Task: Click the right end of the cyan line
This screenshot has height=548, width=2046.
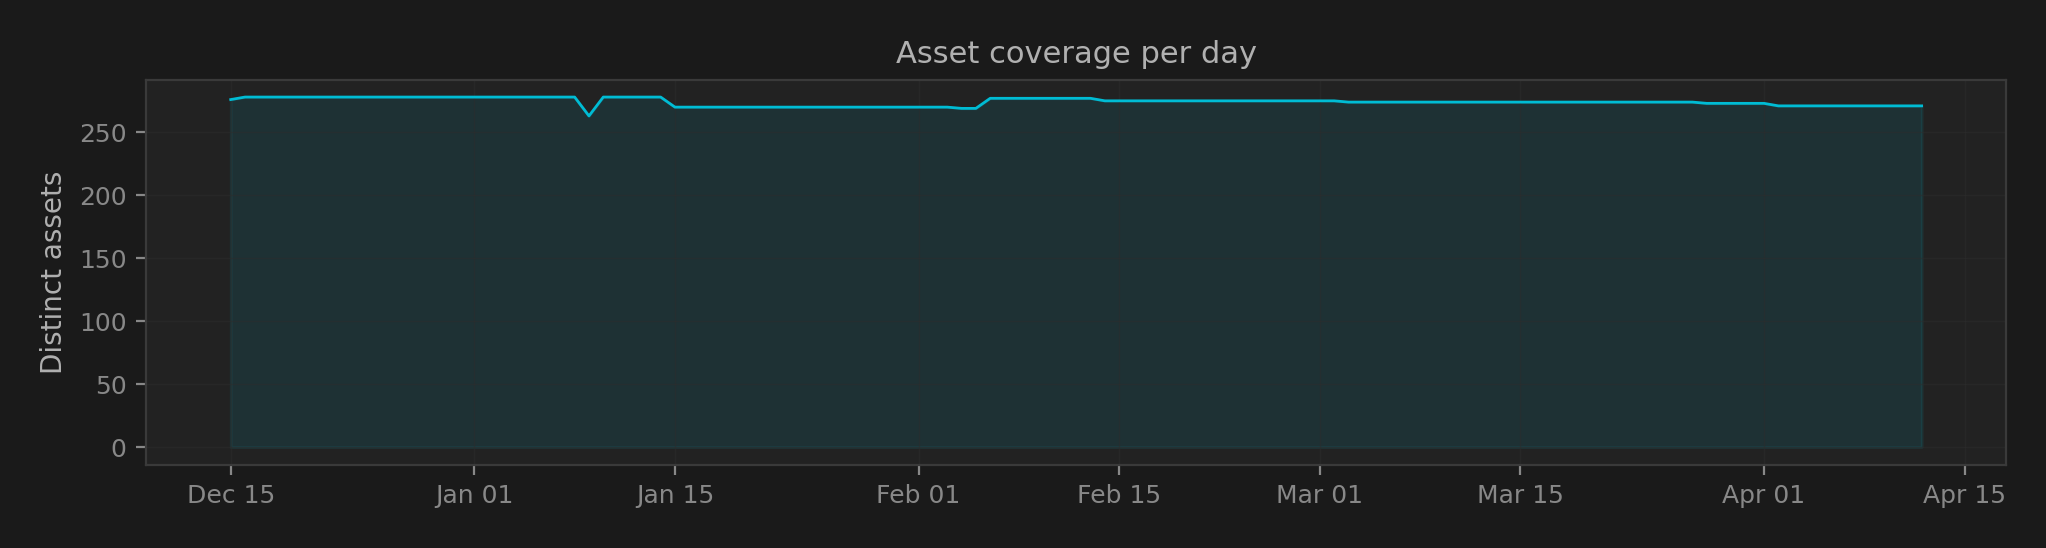Action: tap(1921, 106)
